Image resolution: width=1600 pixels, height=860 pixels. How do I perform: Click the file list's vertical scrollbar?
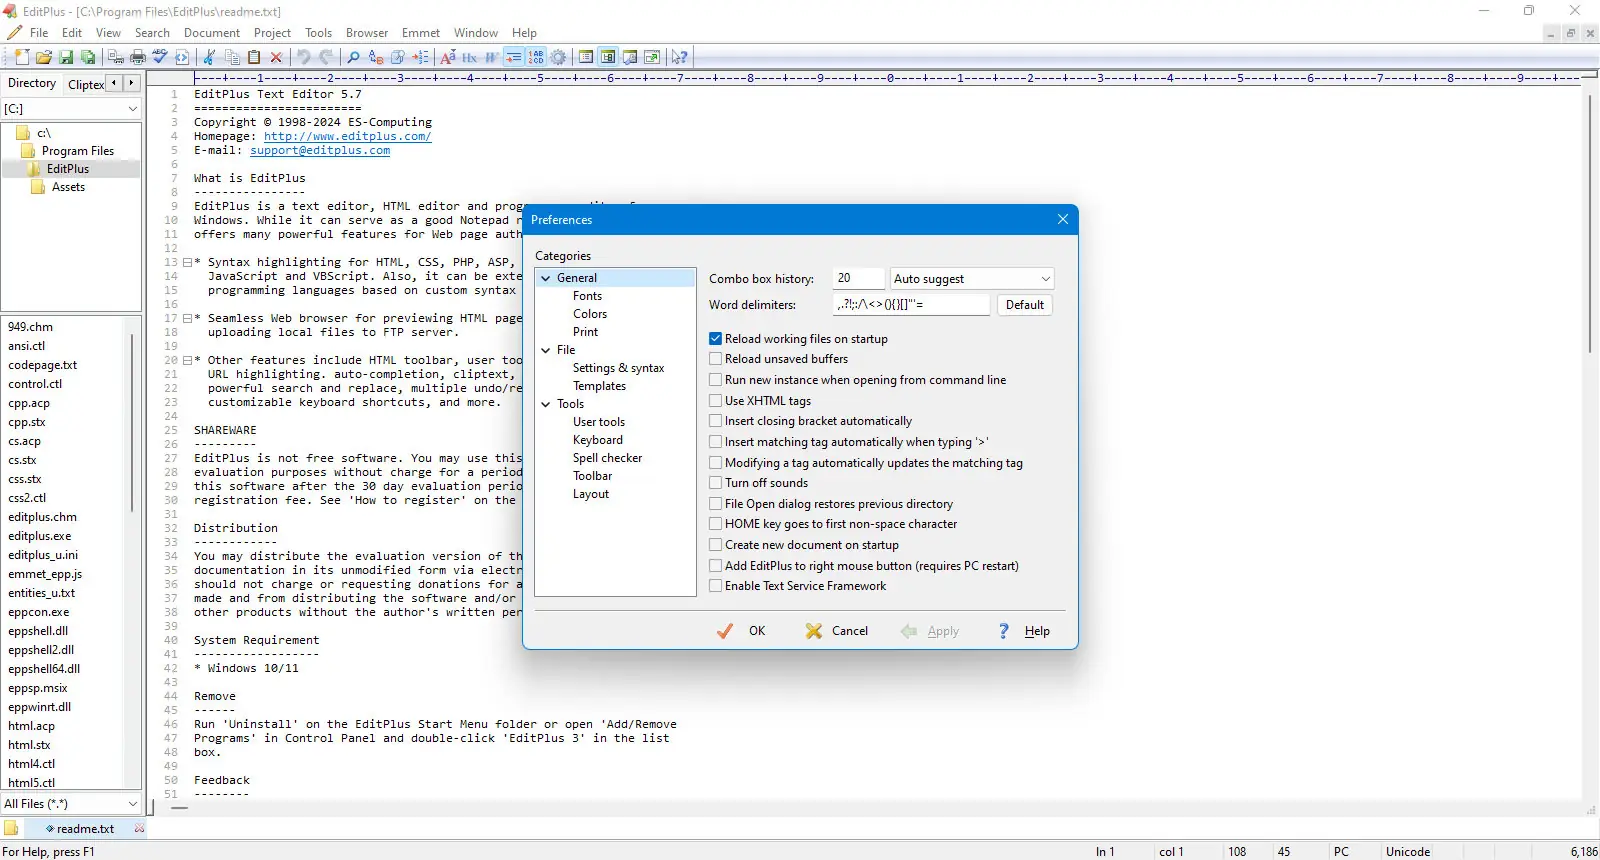click(x=132, y=425)
